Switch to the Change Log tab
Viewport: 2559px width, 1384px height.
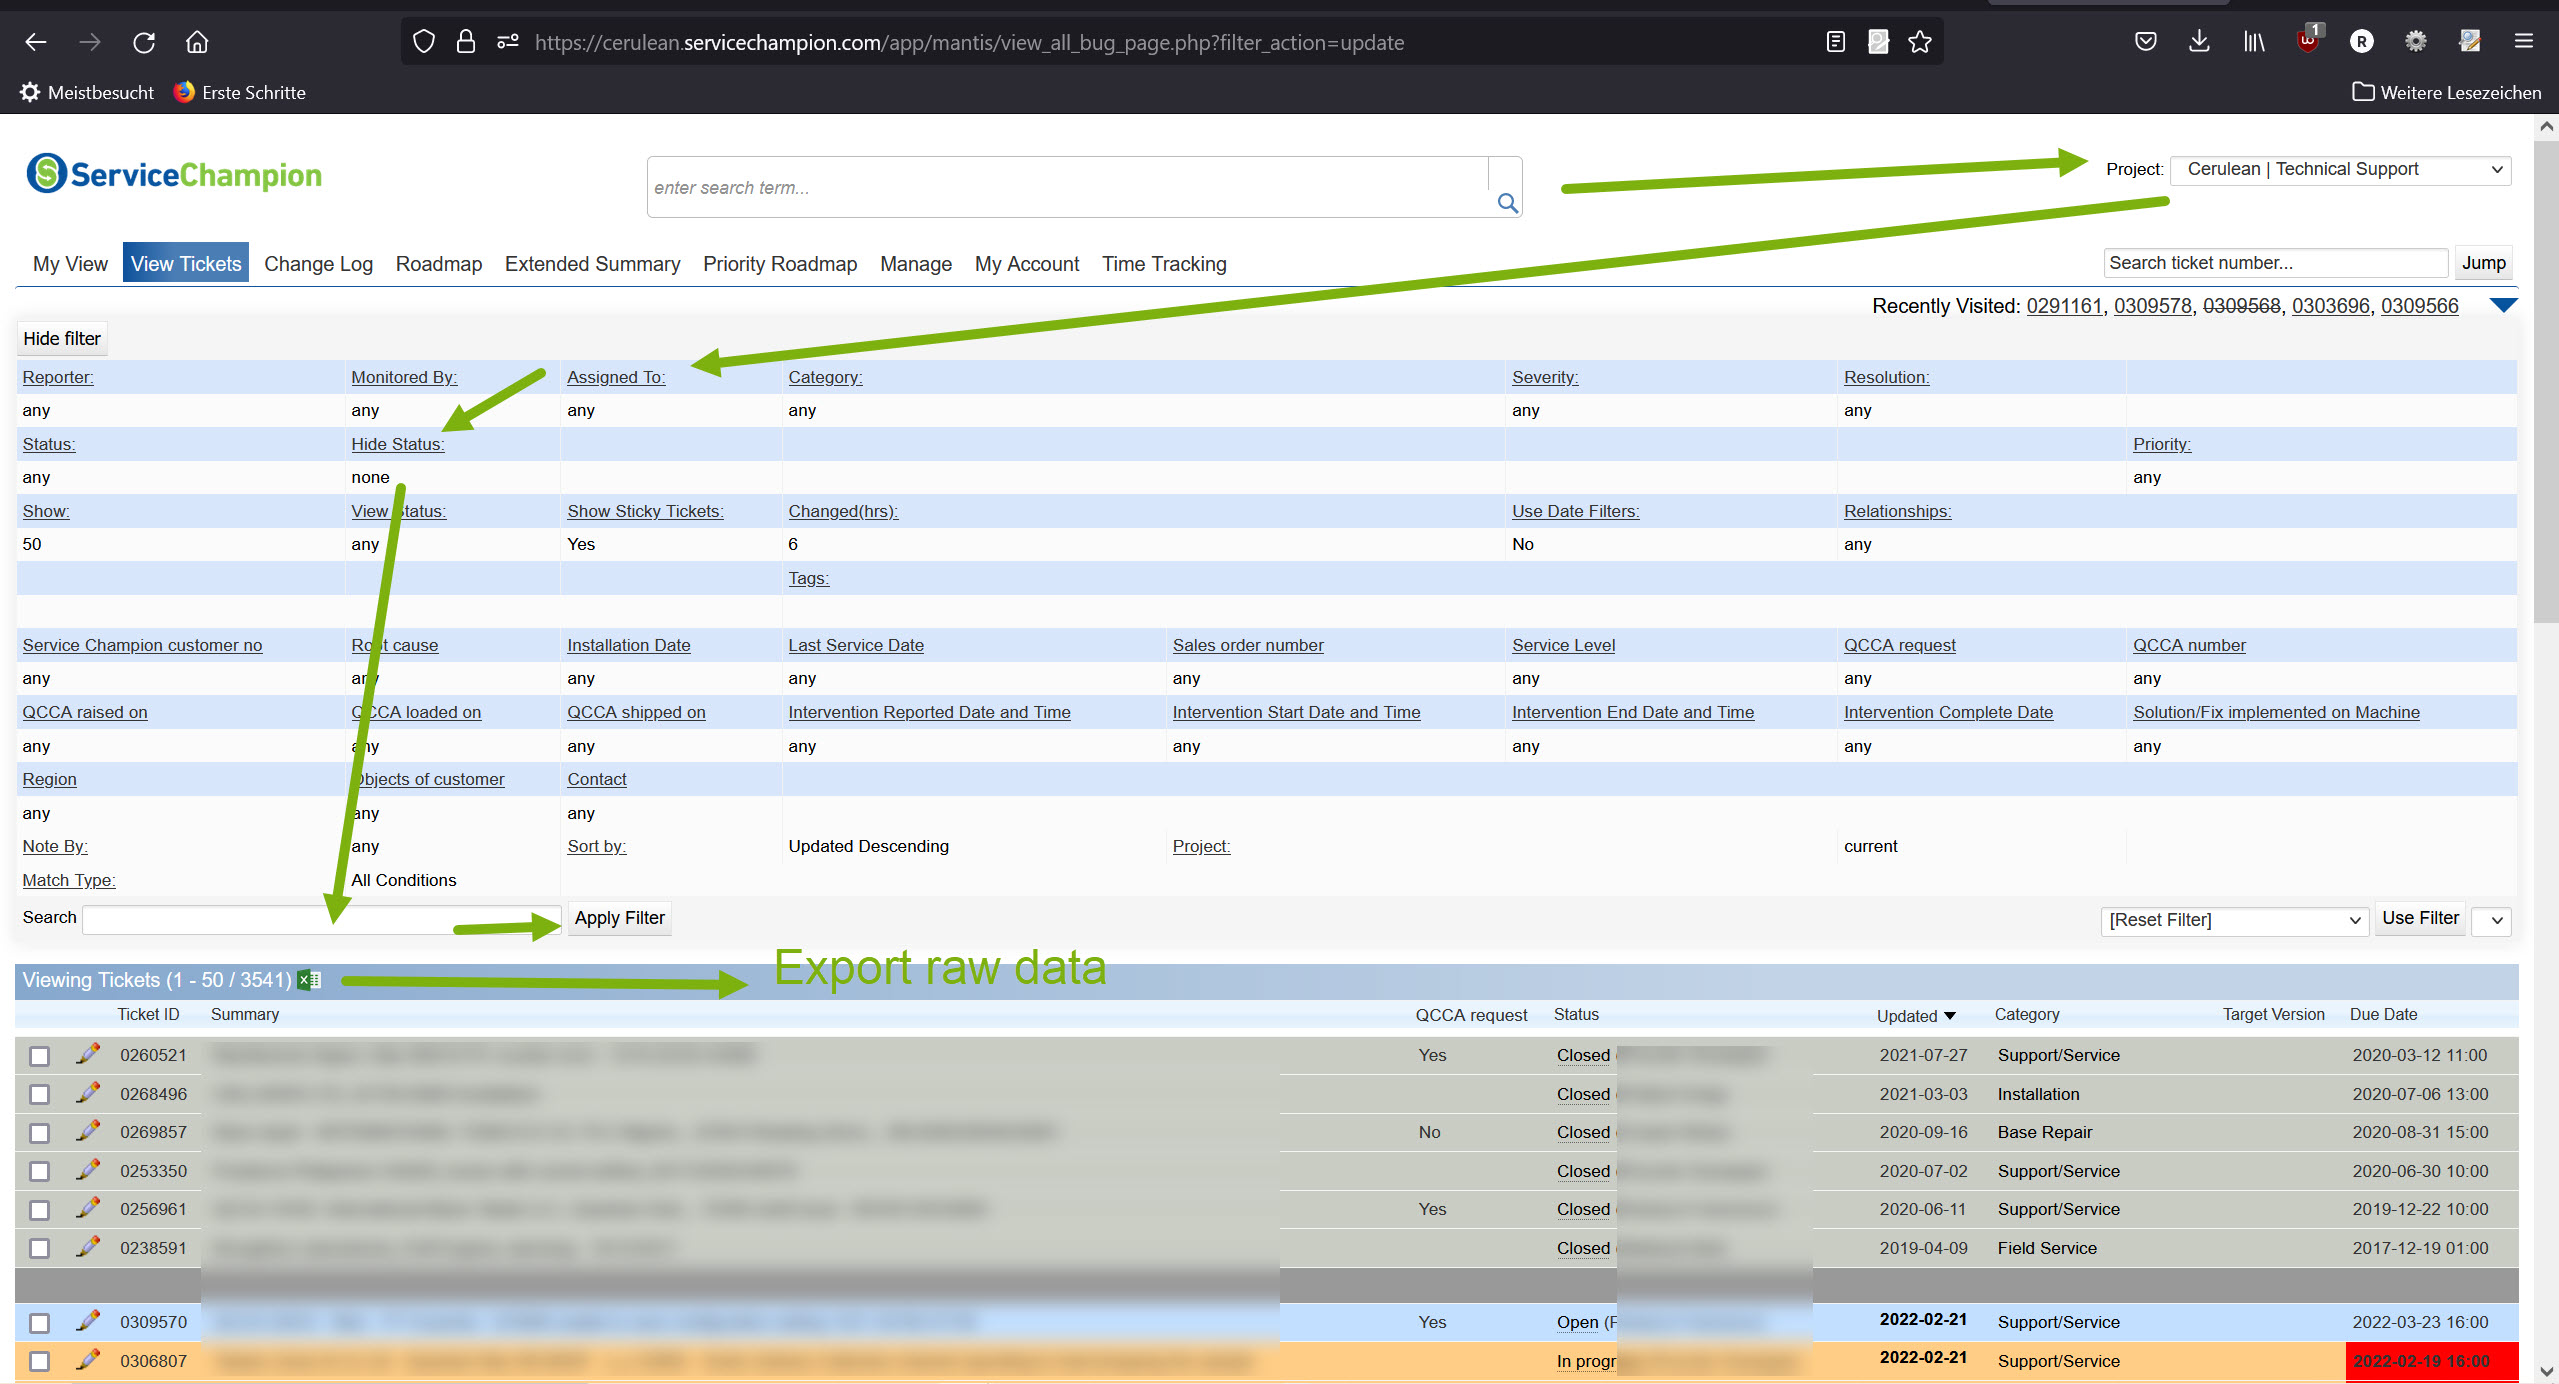tap(318, 264)
